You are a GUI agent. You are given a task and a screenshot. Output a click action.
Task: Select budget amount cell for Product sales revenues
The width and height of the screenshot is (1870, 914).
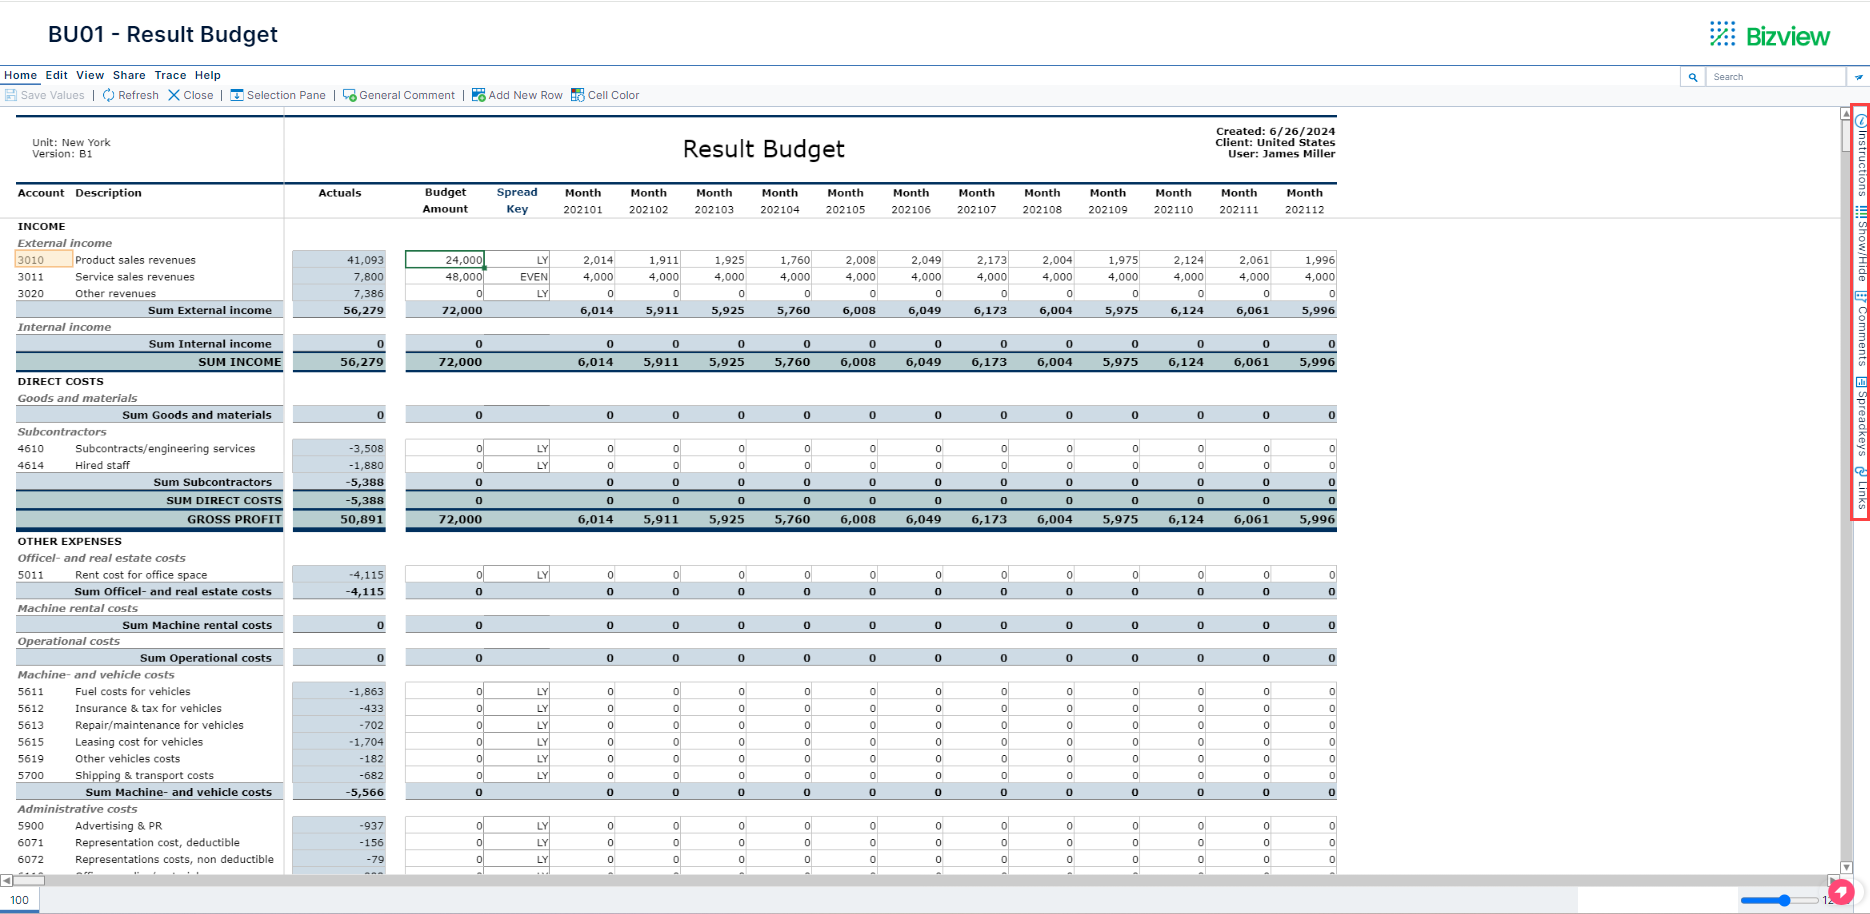point(445,259)
